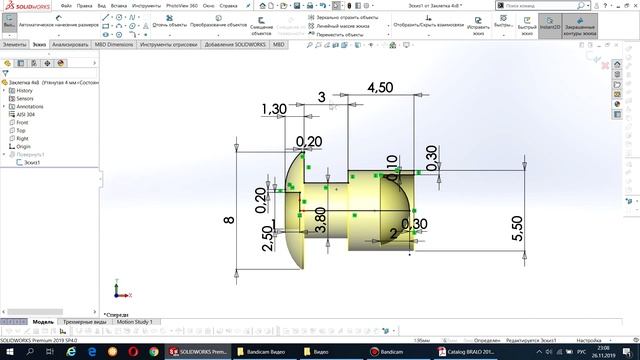Open Linear Sketch Pattern dropdown arrow
This screenshot has height=360, width=640.
388,26
